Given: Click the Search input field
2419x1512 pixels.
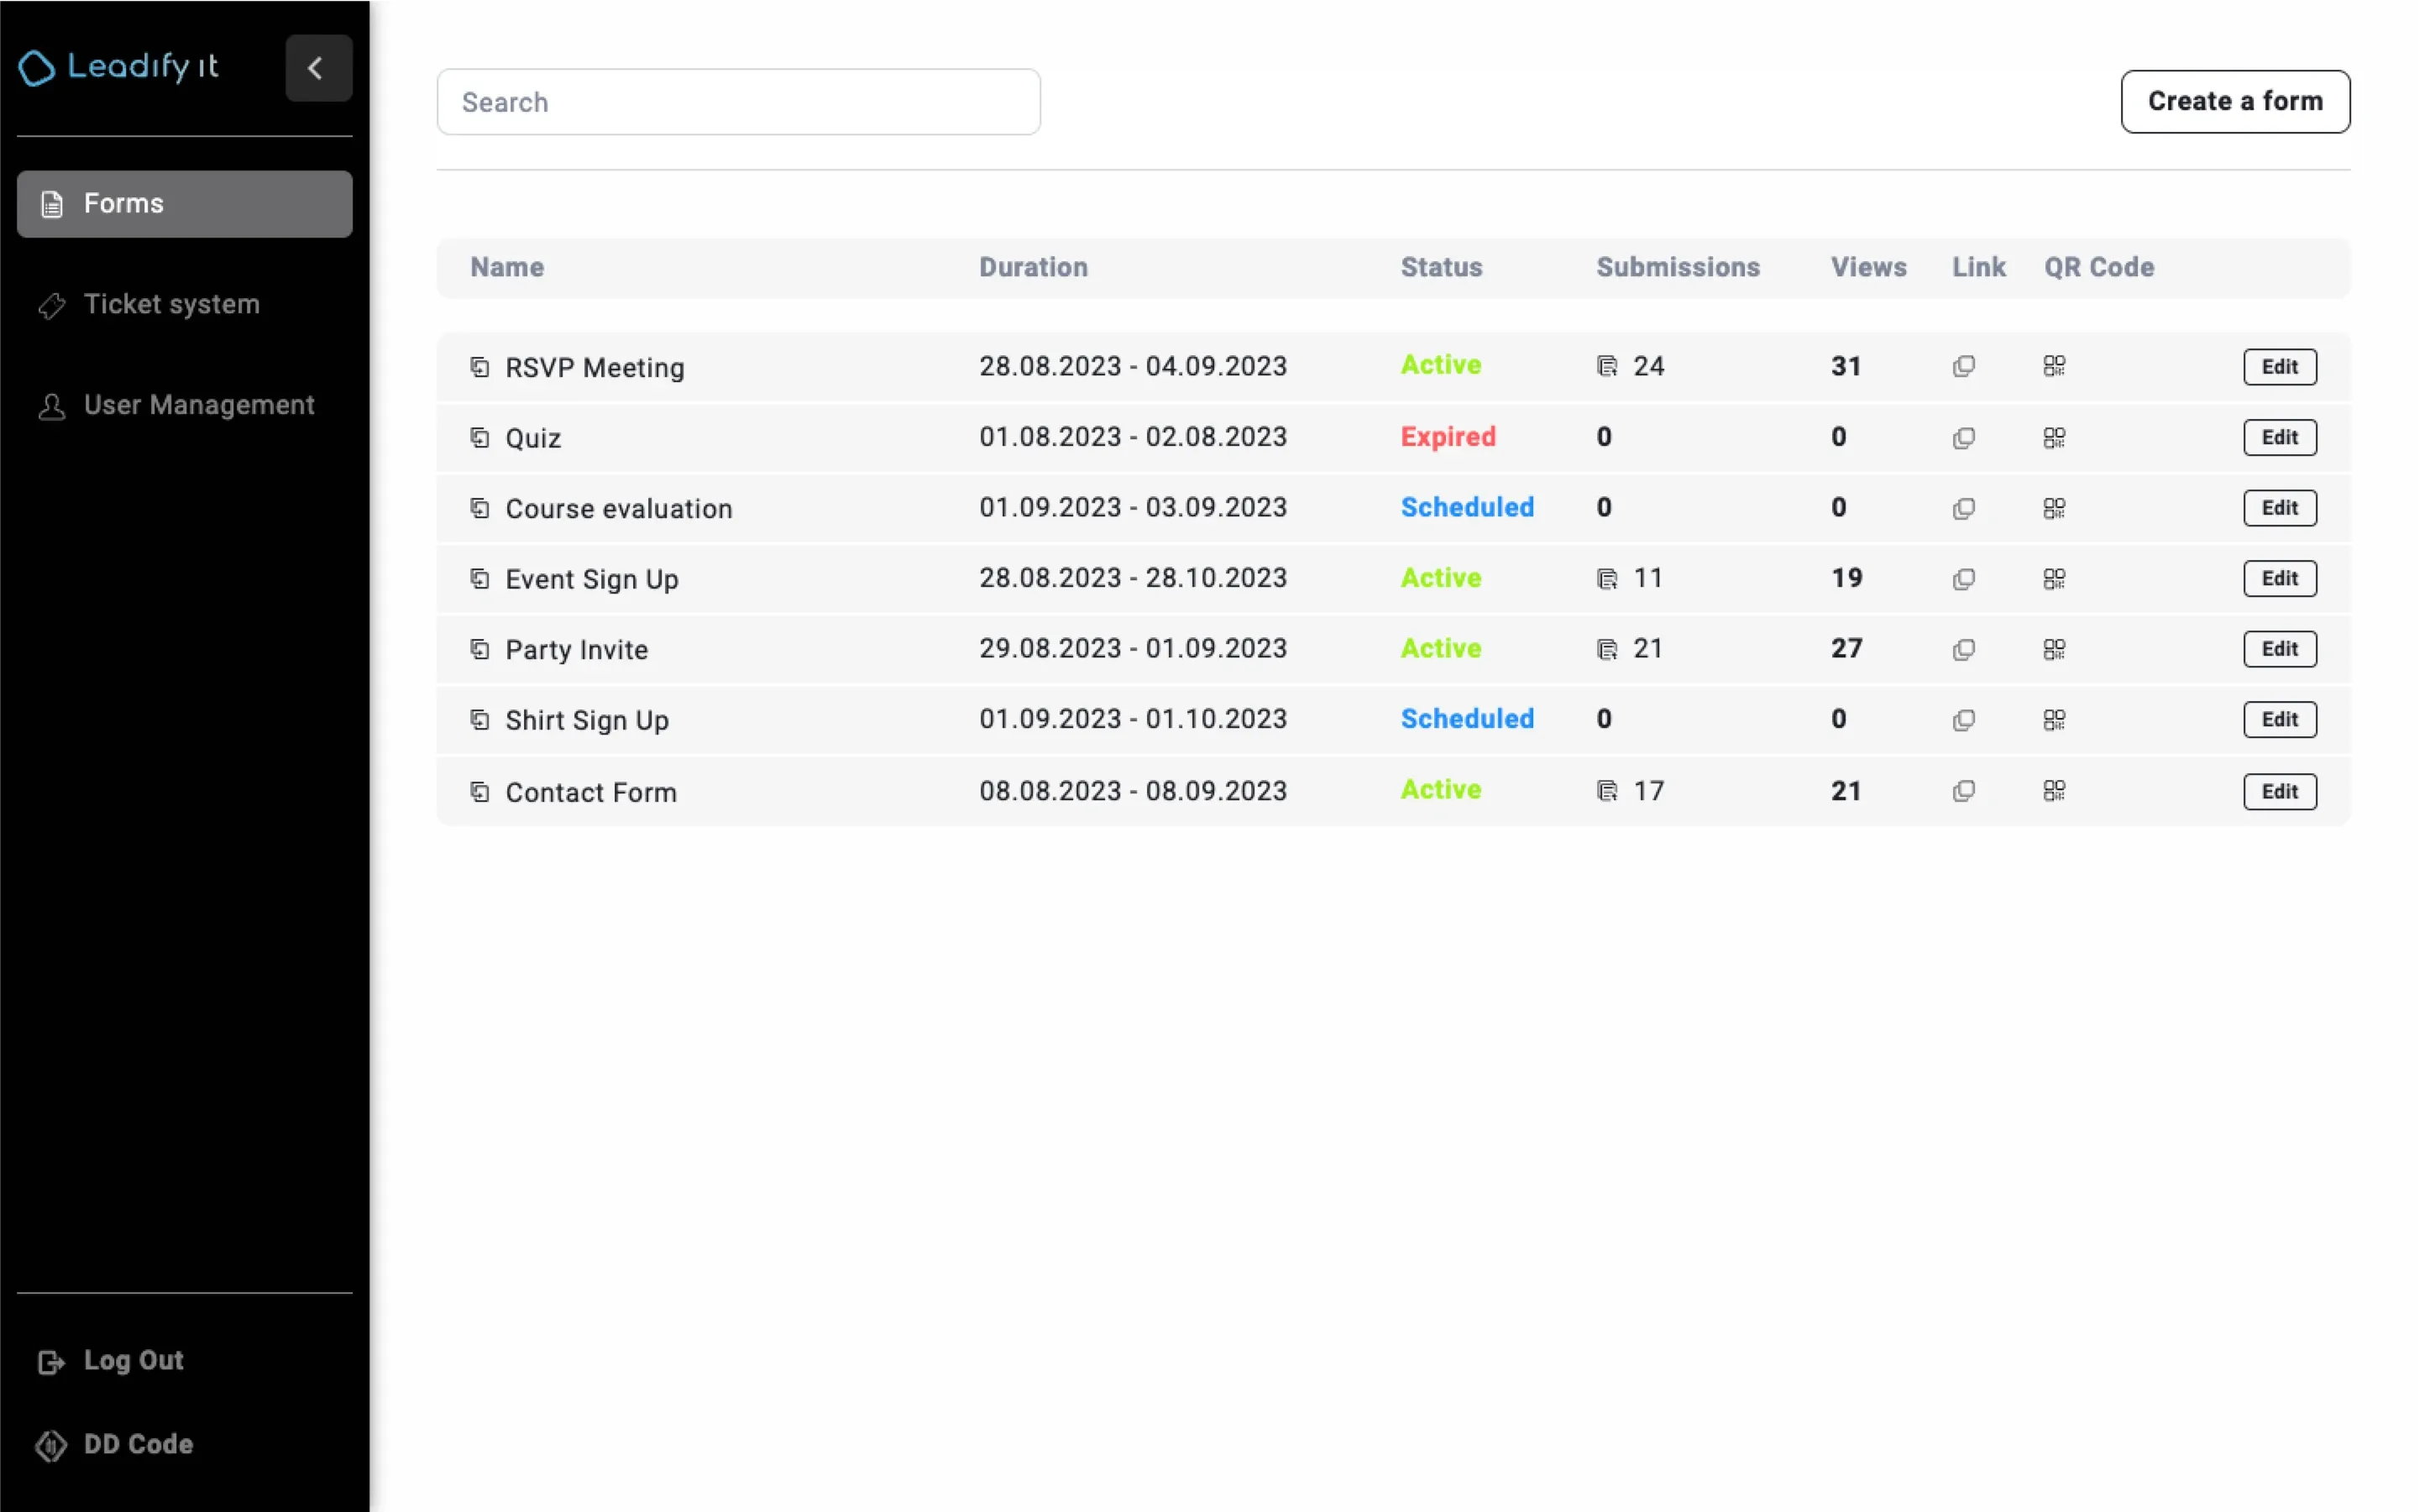Looking at the screenshot, I should click(x=737, y=101).
